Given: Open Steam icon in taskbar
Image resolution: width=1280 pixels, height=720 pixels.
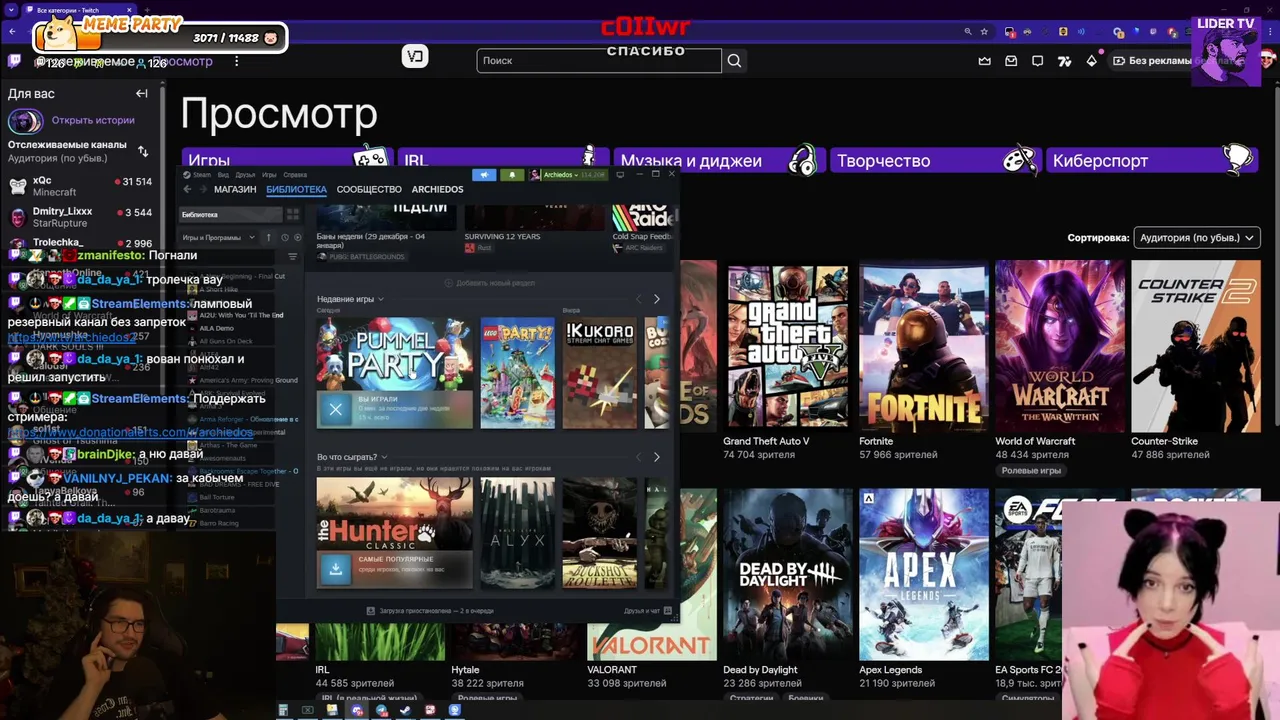Looking at the screenshot, I should (x=405, y=711).
